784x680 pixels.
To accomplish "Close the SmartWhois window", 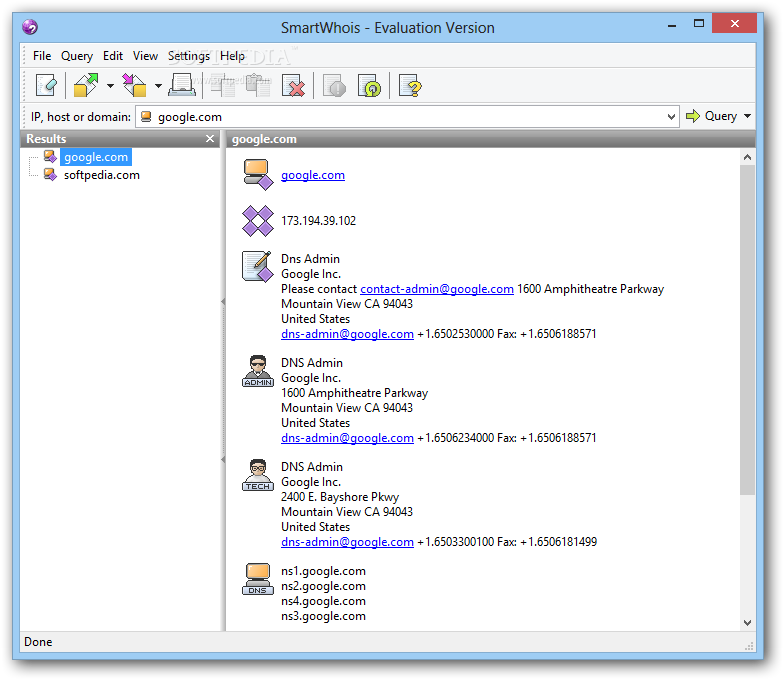I will click(734, 24).
